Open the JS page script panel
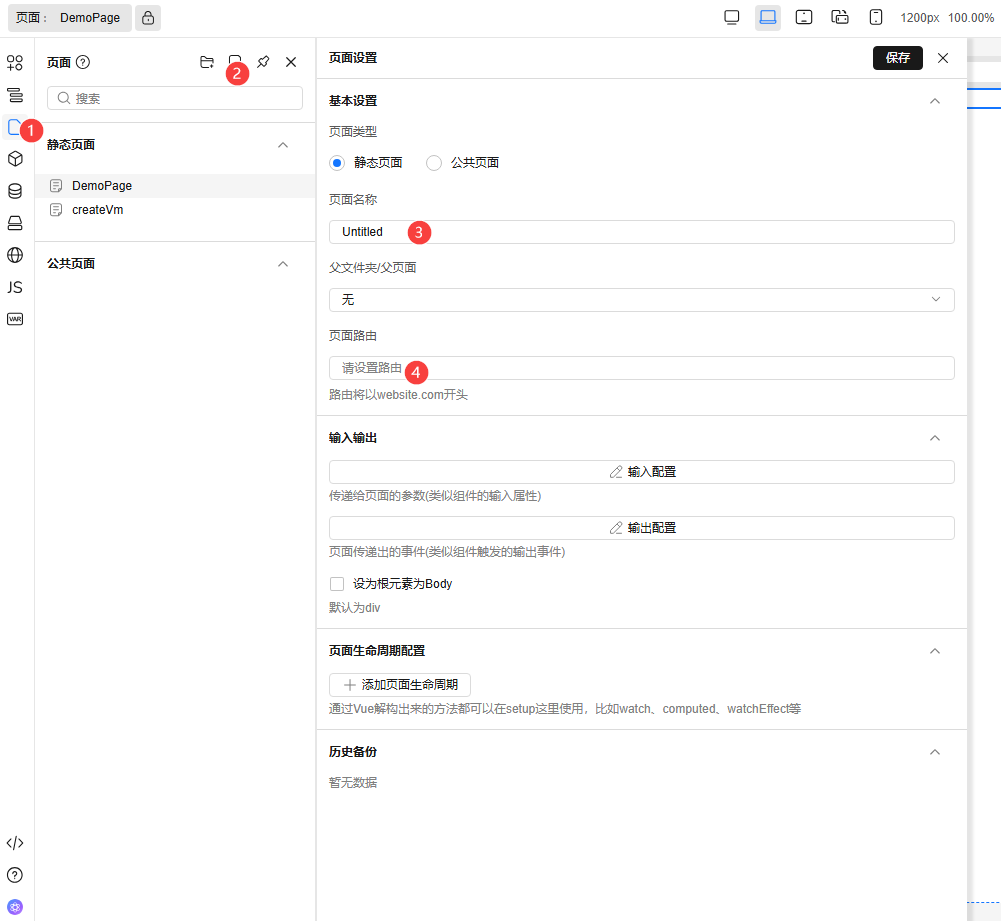The height and width of the screenshot is (921, 1001). [x=15, y=287]
